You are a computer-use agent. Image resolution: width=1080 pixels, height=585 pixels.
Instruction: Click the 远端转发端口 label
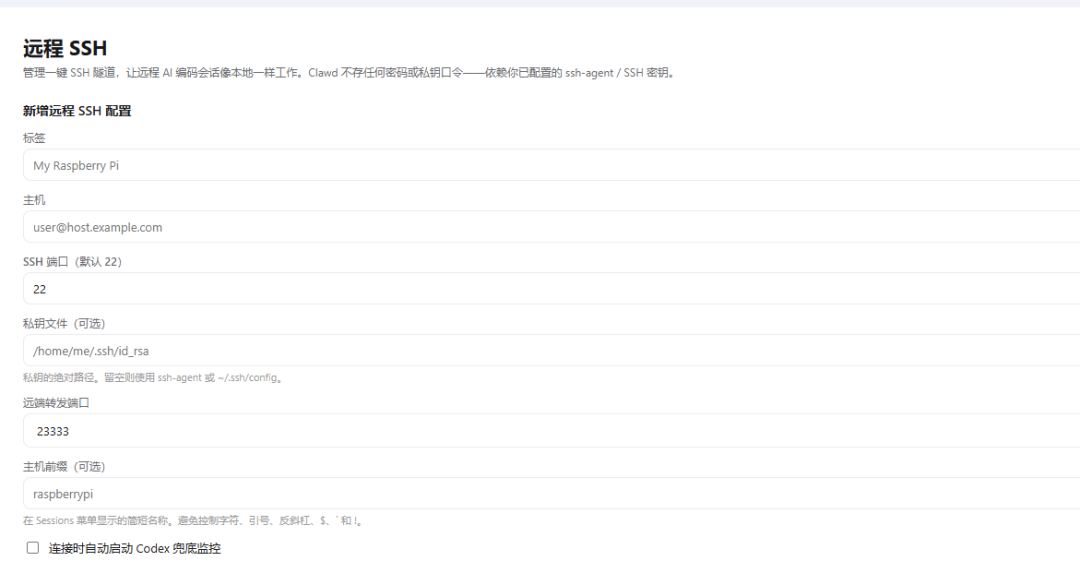(x=56, y=403)
